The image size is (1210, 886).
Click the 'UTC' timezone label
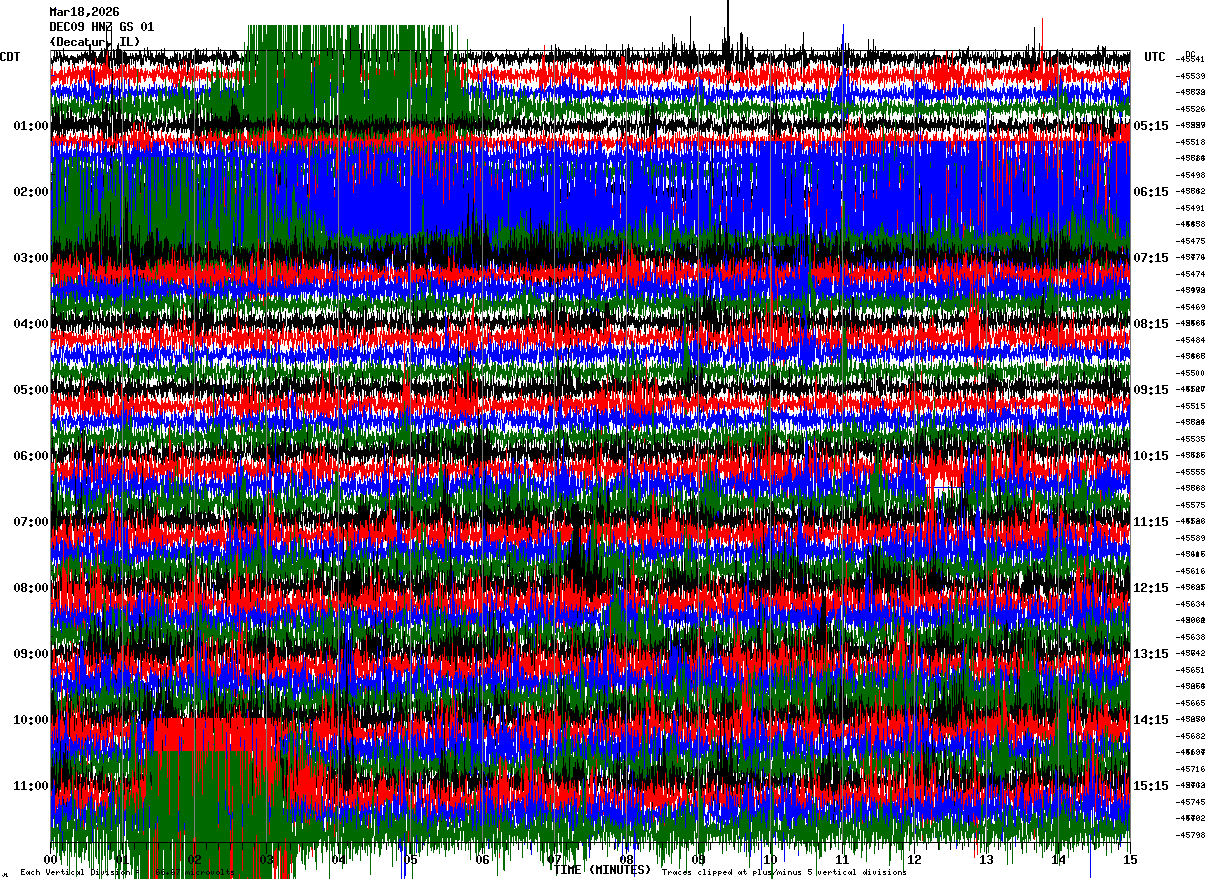[x=1155, y=57]
